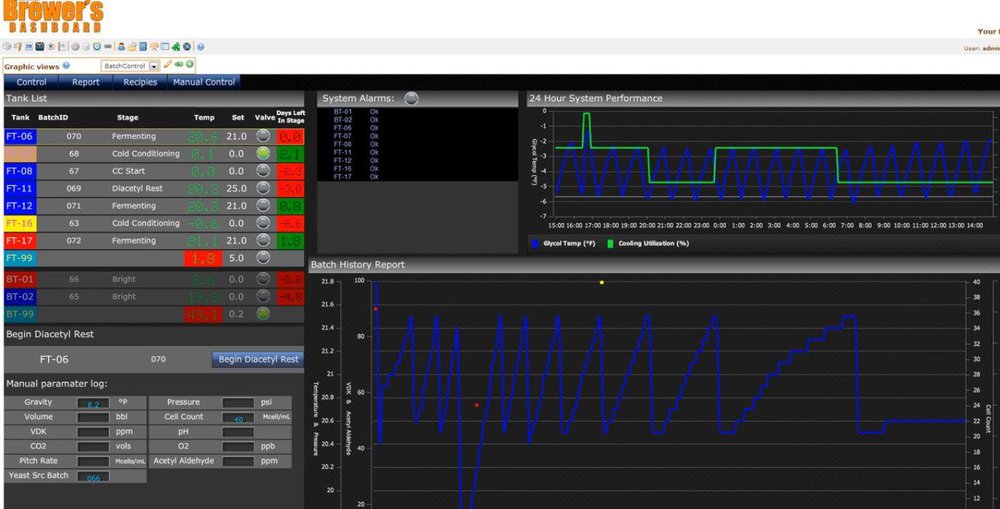
Task: Click the small window toolbar icon beside puzzle
Action: click(x=165, y=47)
